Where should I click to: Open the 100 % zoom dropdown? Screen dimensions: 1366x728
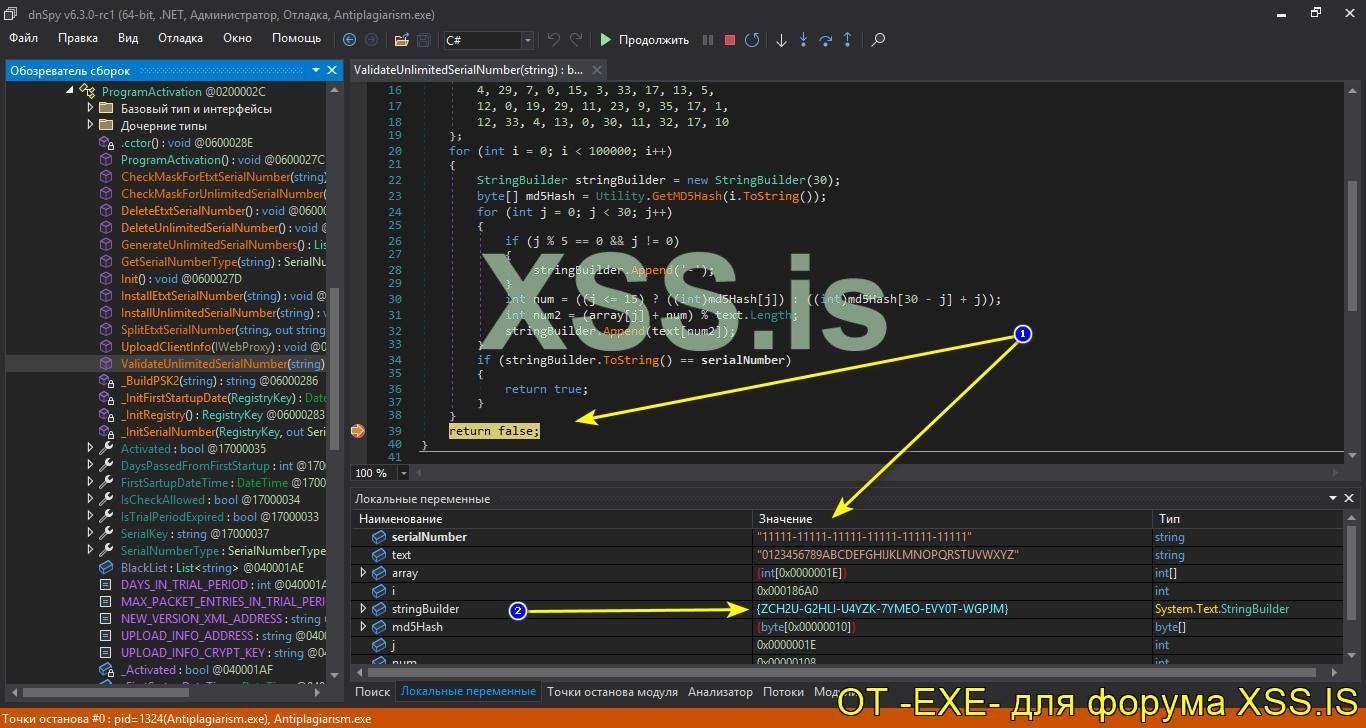403,473
